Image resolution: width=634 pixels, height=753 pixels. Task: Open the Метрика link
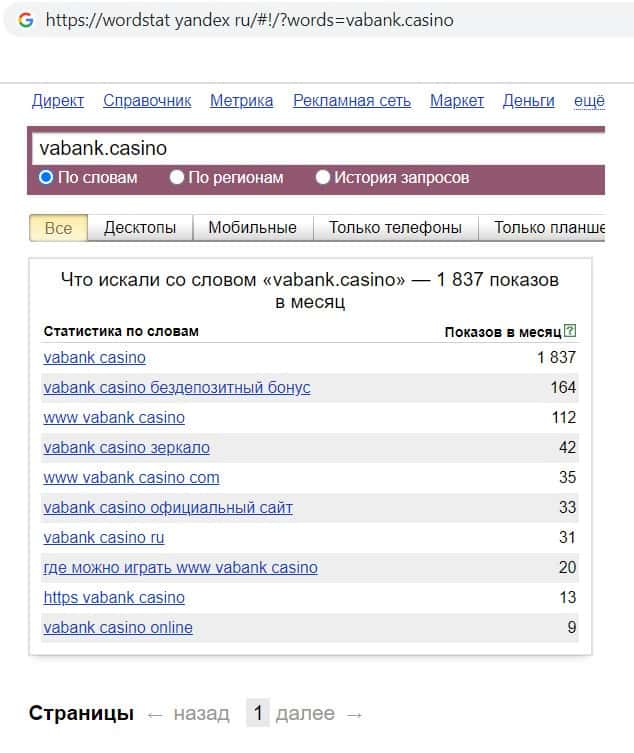tap(241, 101)
